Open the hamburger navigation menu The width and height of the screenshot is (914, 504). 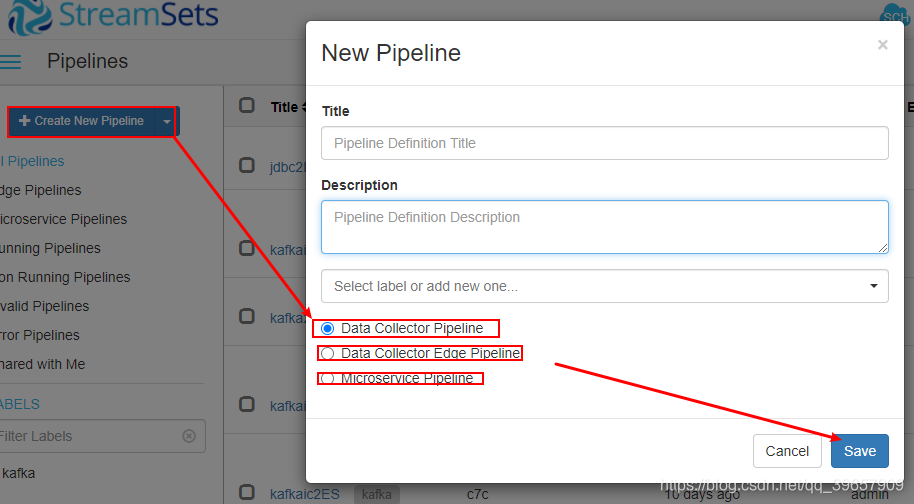click(x=10, y=62)
